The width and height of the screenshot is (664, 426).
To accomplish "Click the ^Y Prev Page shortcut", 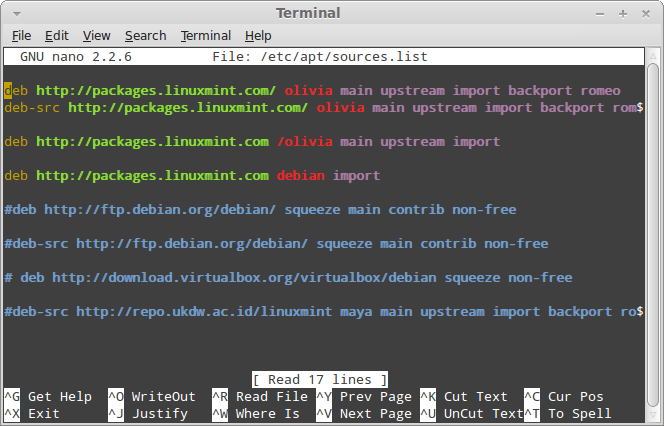I will pos(364,396).
